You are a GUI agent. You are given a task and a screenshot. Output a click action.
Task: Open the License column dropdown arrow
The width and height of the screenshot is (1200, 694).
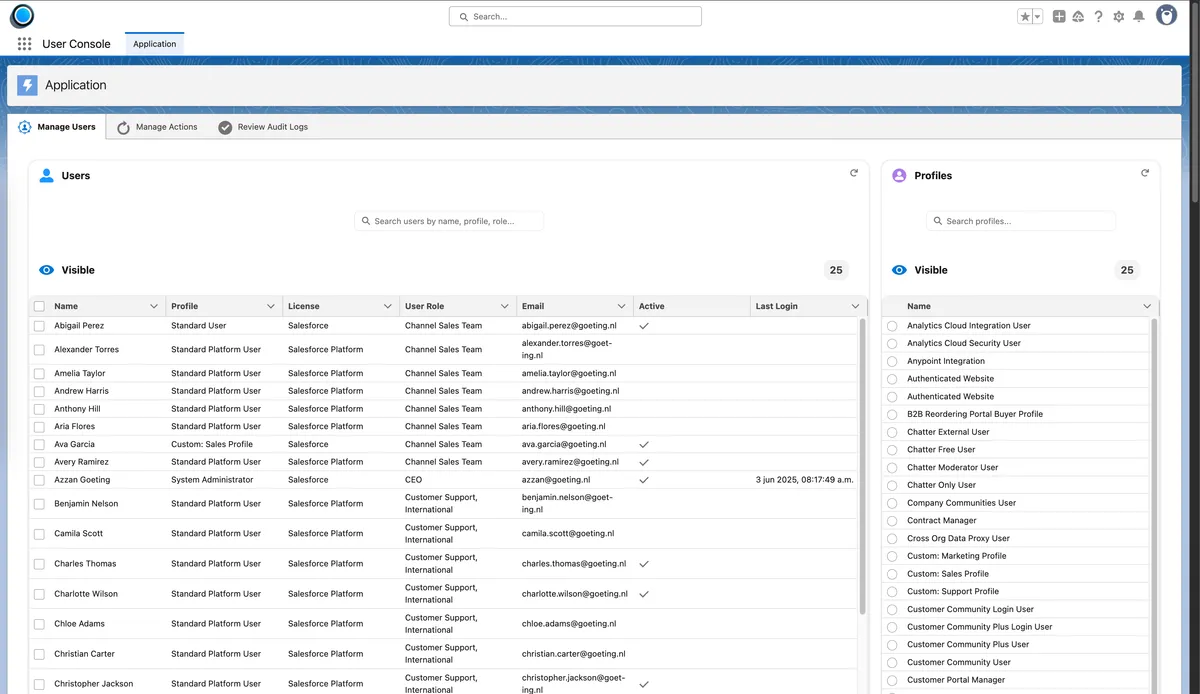[x=388, y=306]
